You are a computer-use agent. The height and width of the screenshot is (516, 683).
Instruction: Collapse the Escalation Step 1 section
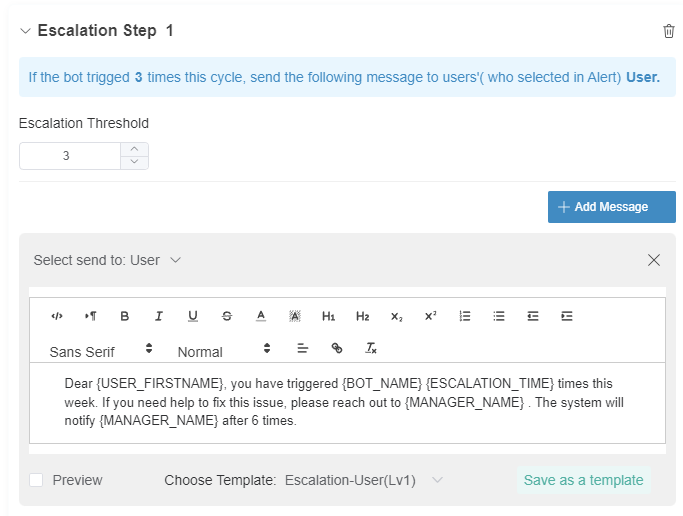pos(25,31)
